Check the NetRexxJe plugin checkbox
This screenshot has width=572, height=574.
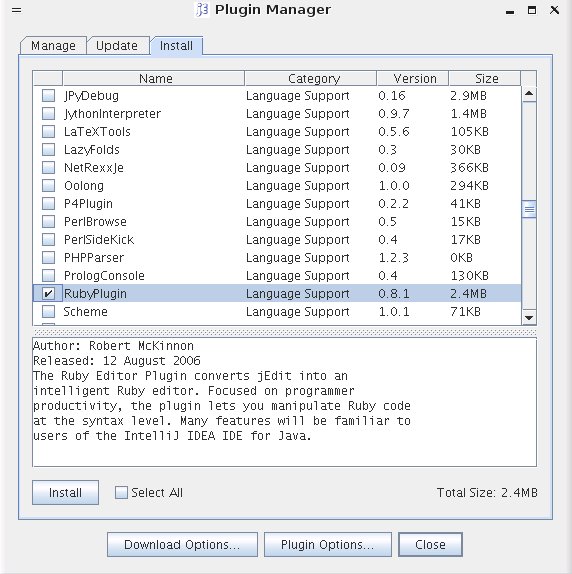coord(48,167)
